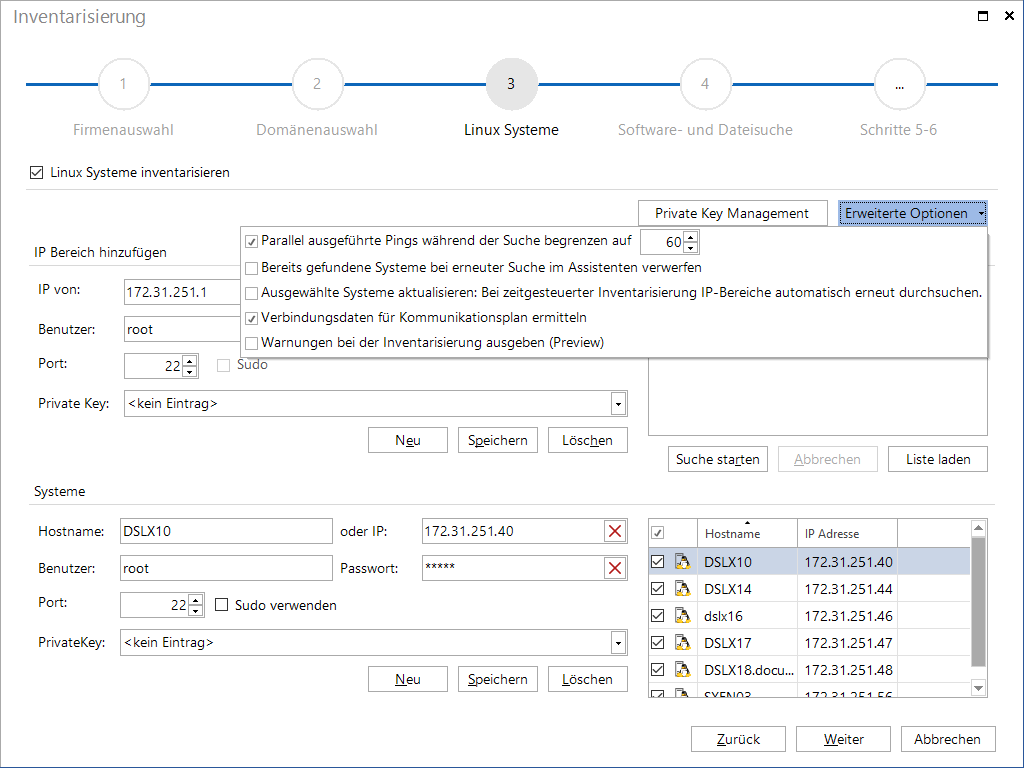Enable 'Ausgewählte Systeme aktualisieren' option
The height and width of the screenshot is (768, 1024).
click(x=251, y=293)
